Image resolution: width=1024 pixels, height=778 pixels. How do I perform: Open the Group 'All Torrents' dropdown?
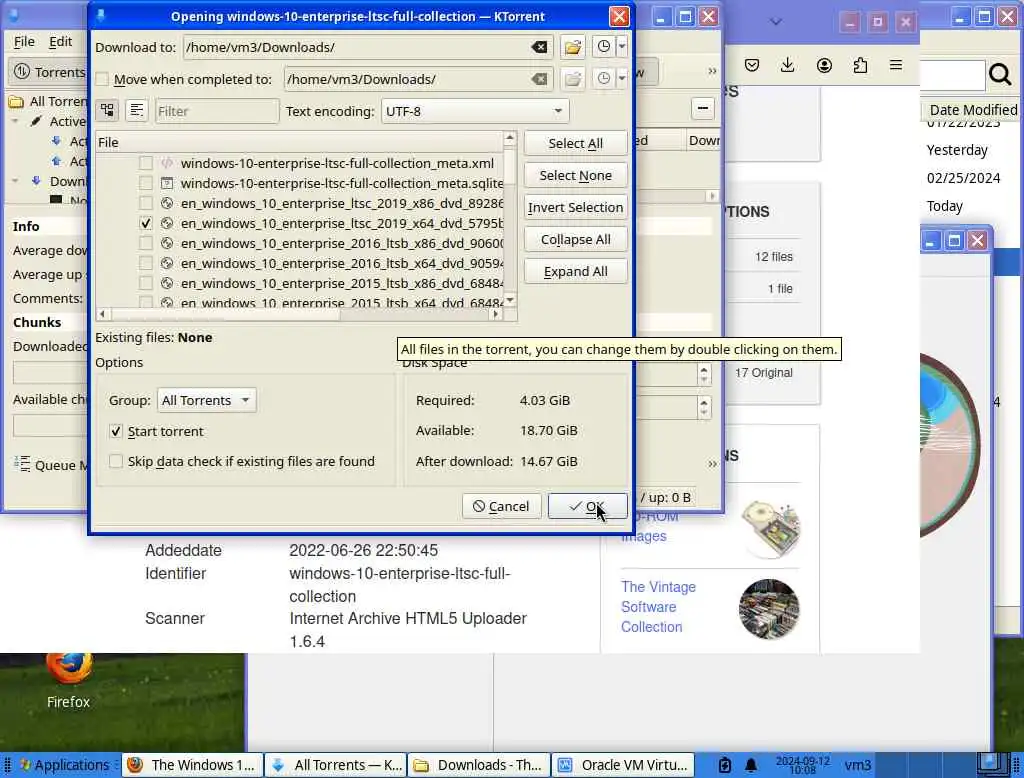click(x=206, y=400)
